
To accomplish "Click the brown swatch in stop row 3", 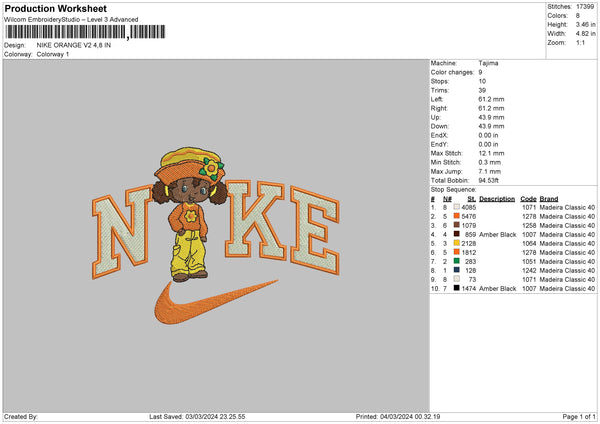I will click(x=457, y=225).
